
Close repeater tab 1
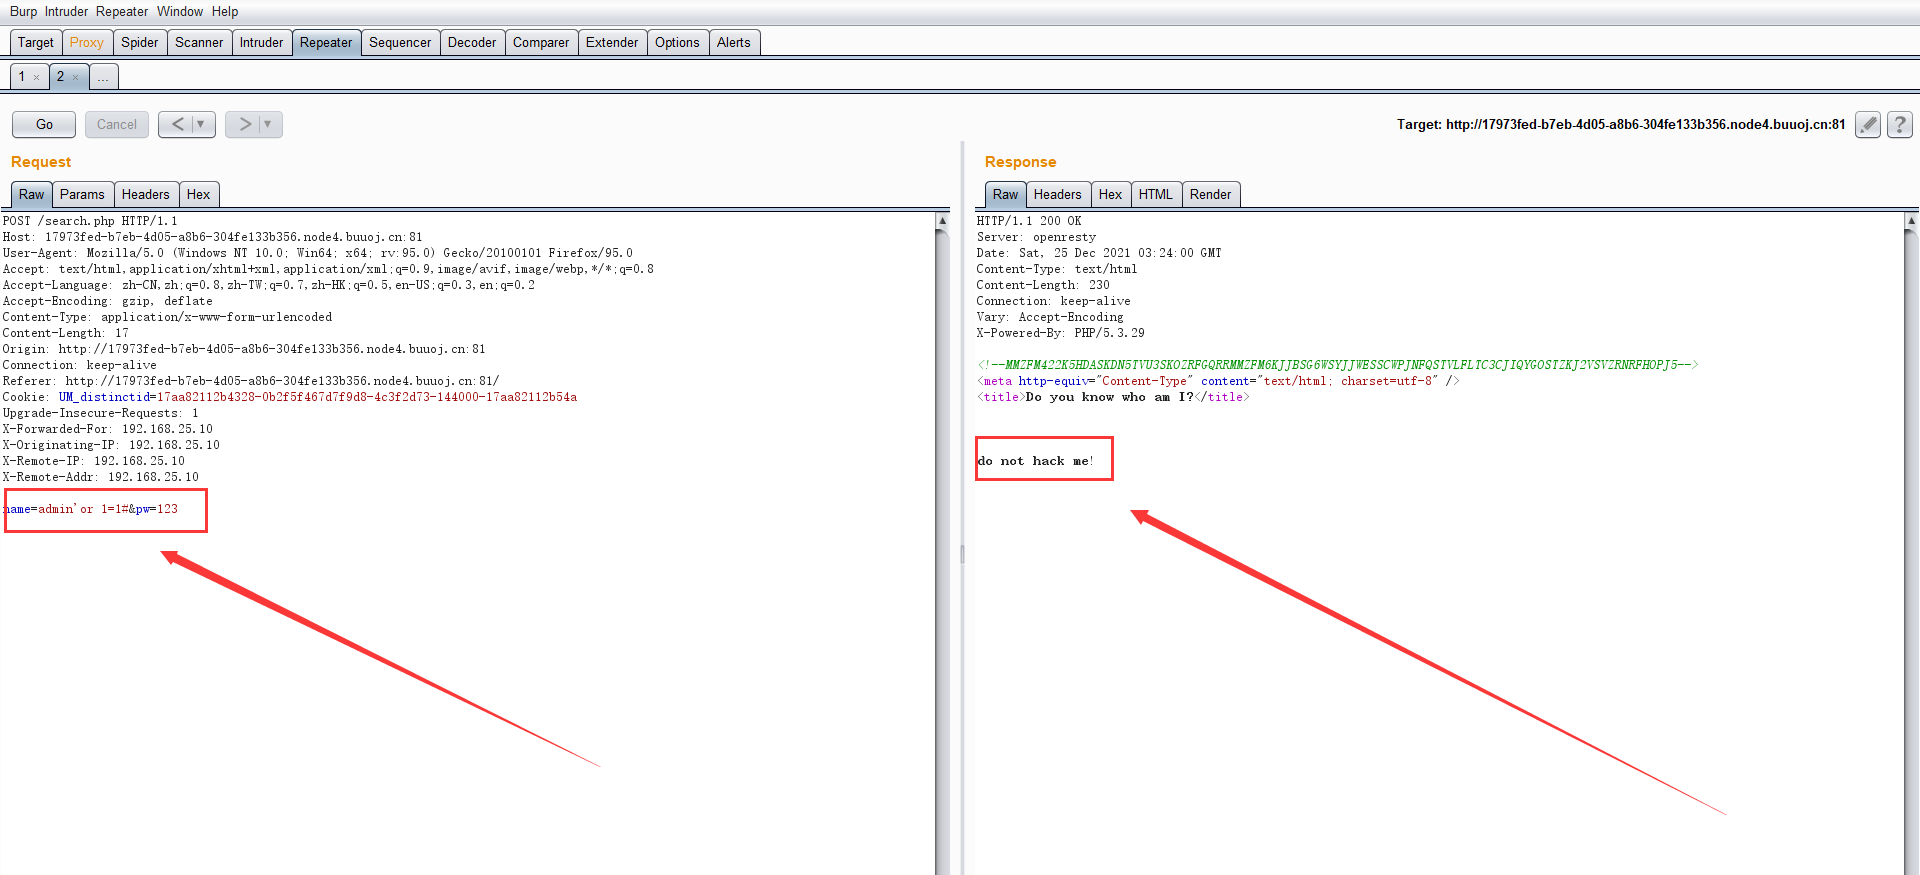click(x=37, y=77)
